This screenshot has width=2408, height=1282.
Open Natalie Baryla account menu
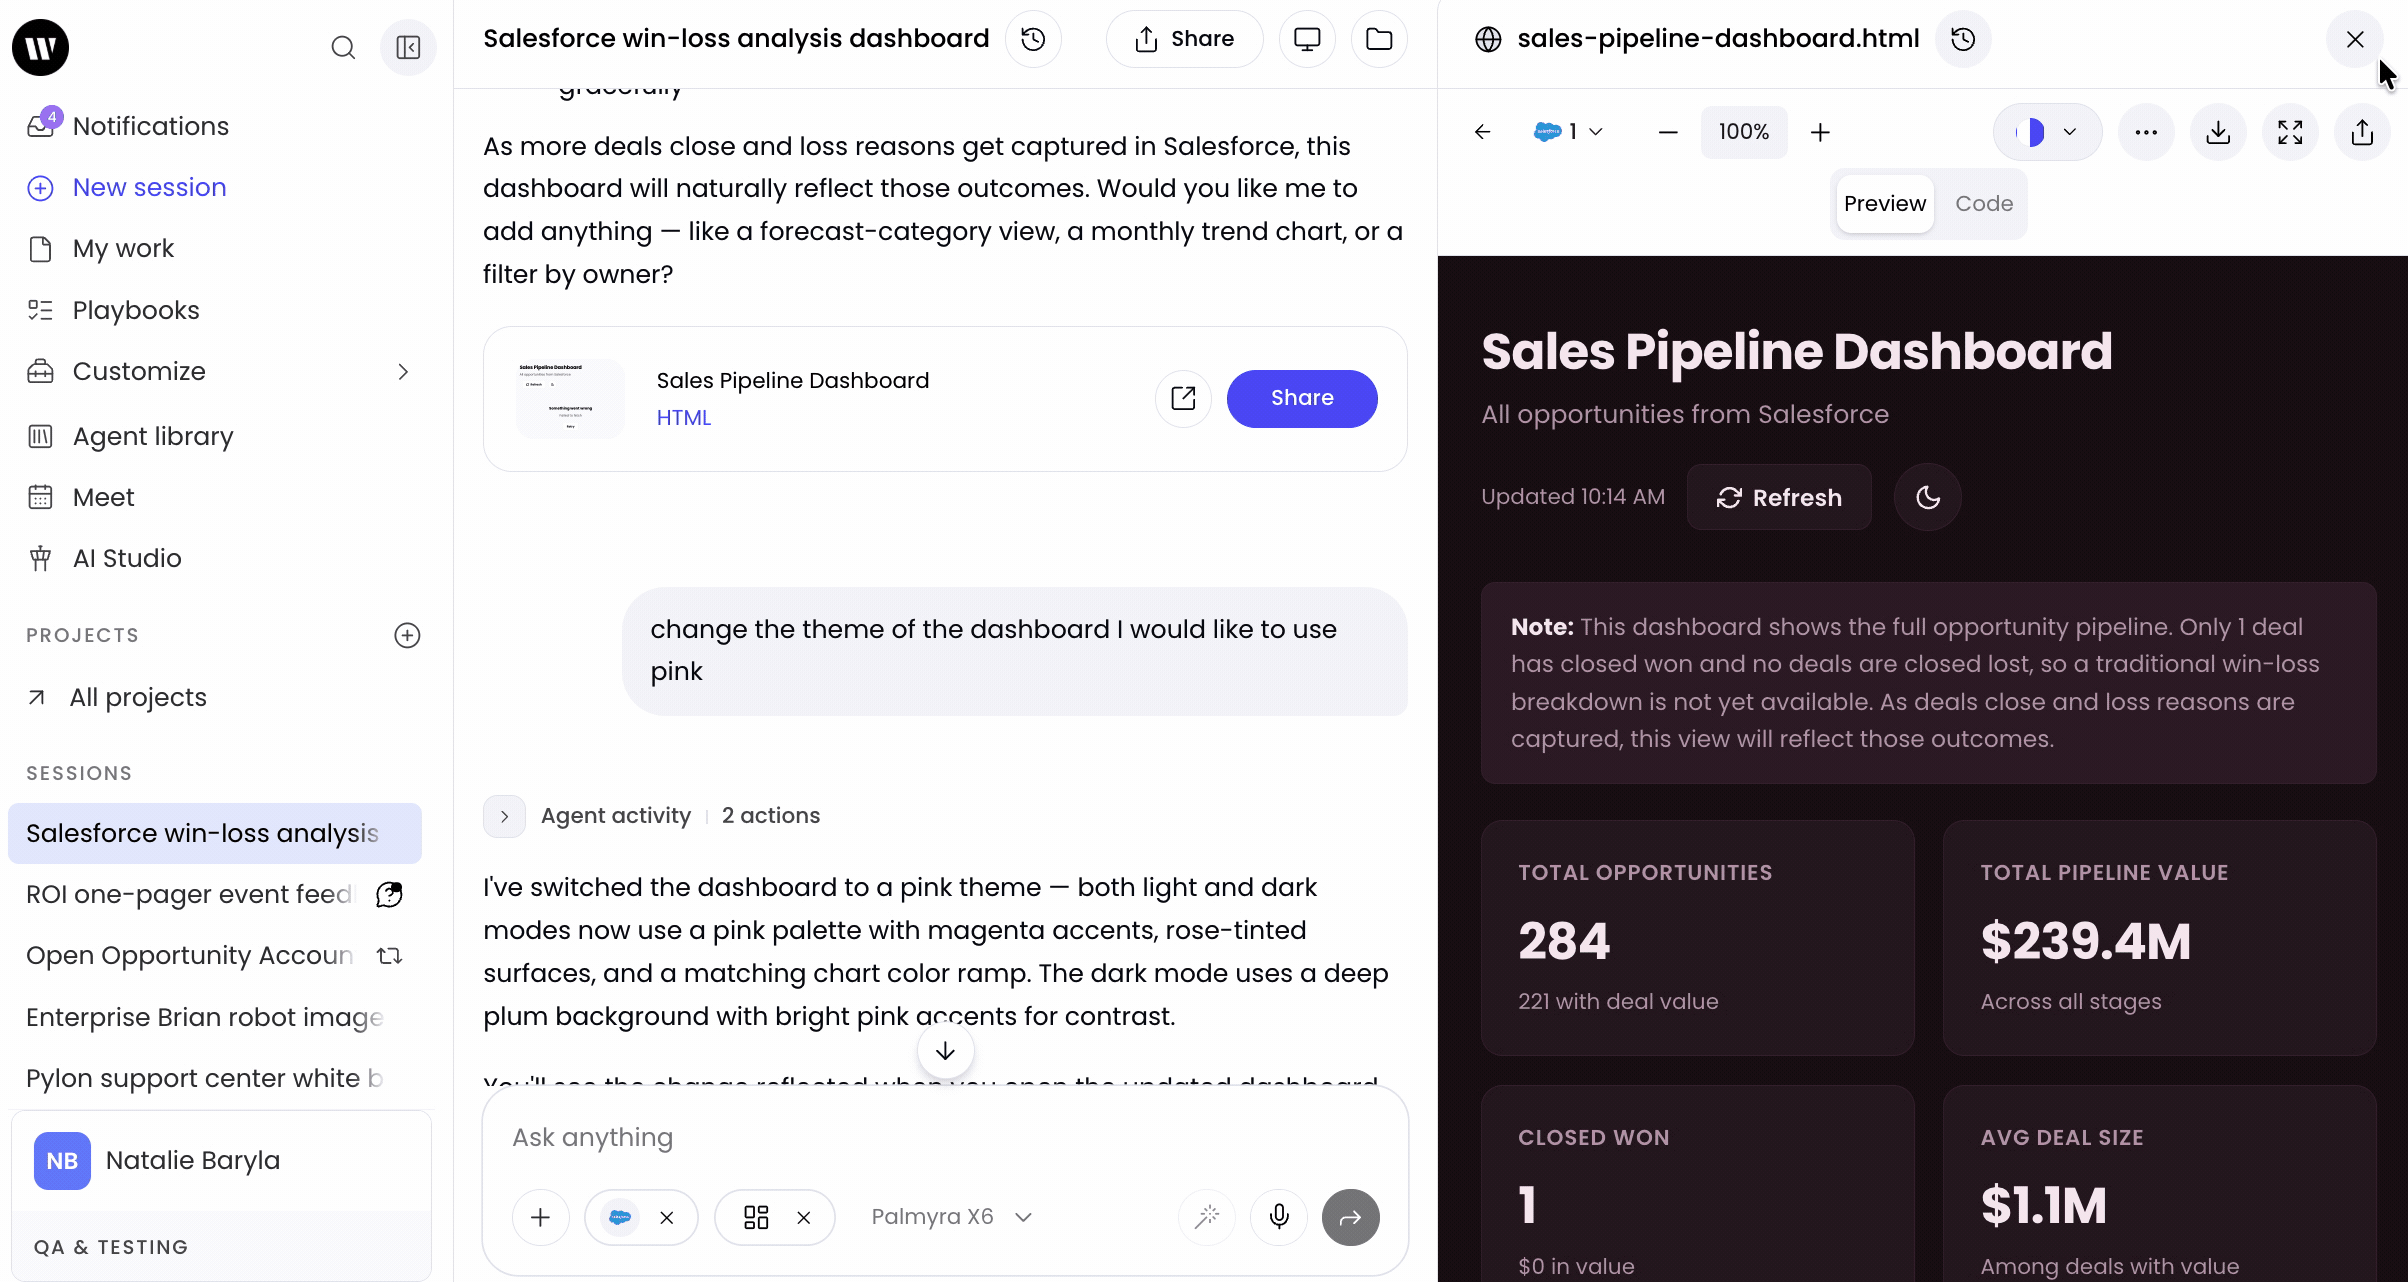coord(221,1160)
